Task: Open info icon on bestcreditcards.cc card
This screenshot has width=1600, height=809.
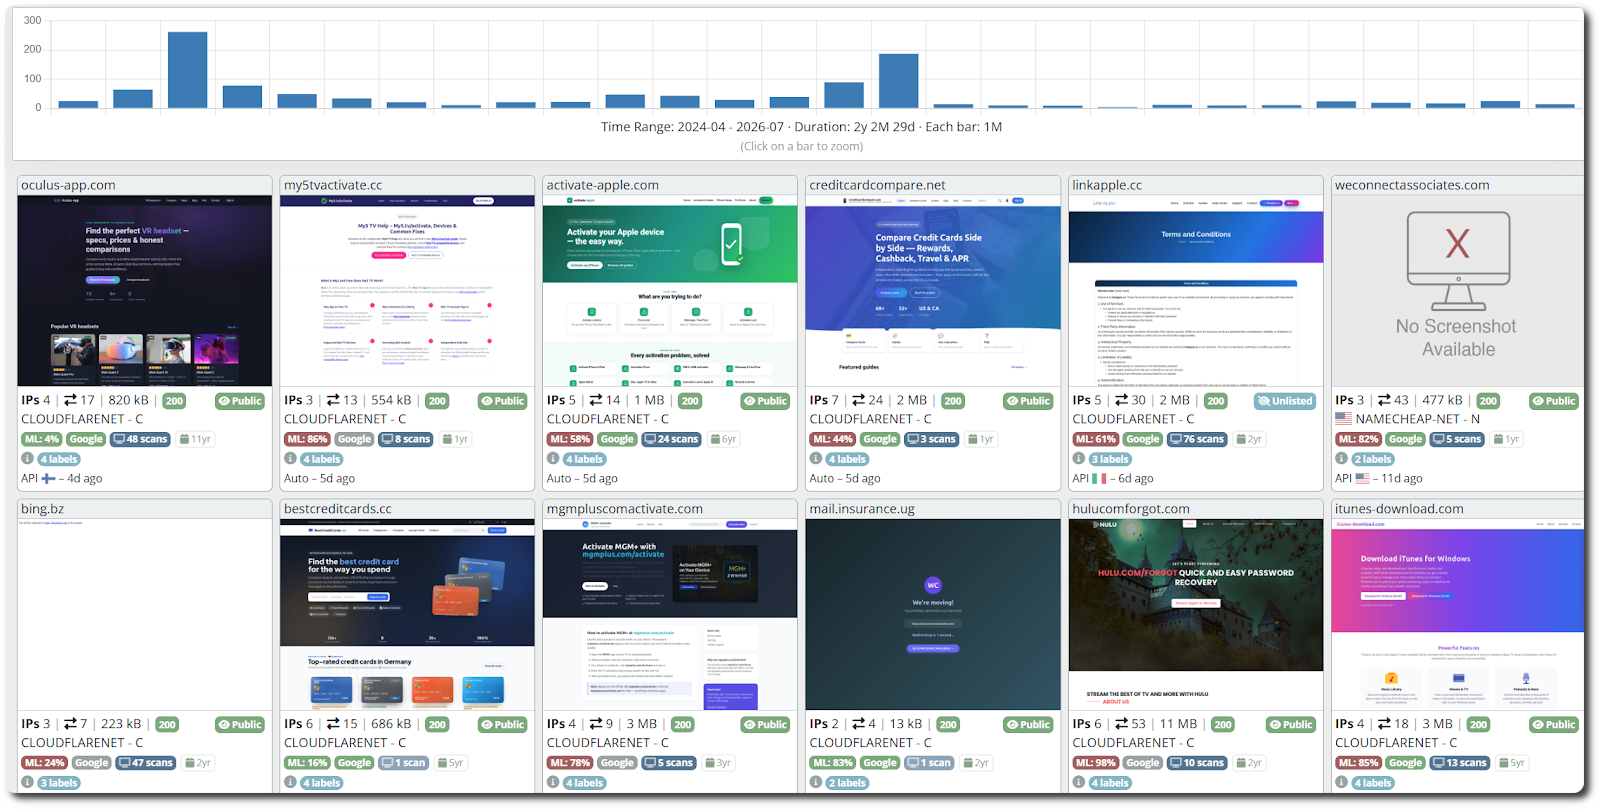Action: (291, 782)
